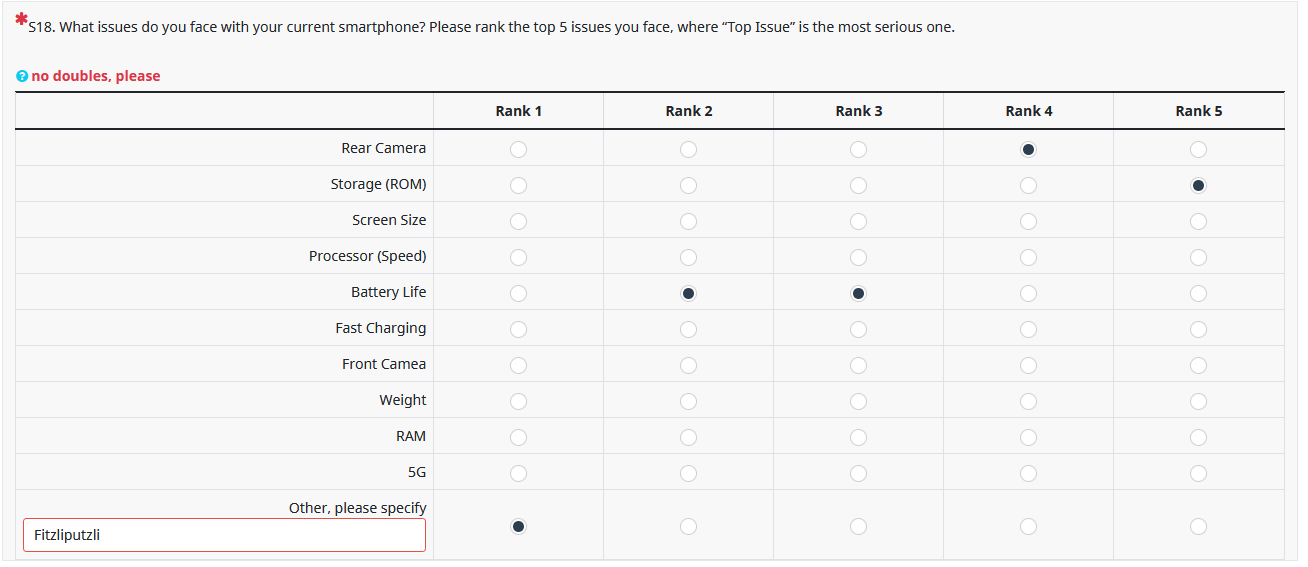Image resolution: width=1308 pixels, height=567 pixels.
Task: Mark Weight as Rank 2
Action: 688,401
